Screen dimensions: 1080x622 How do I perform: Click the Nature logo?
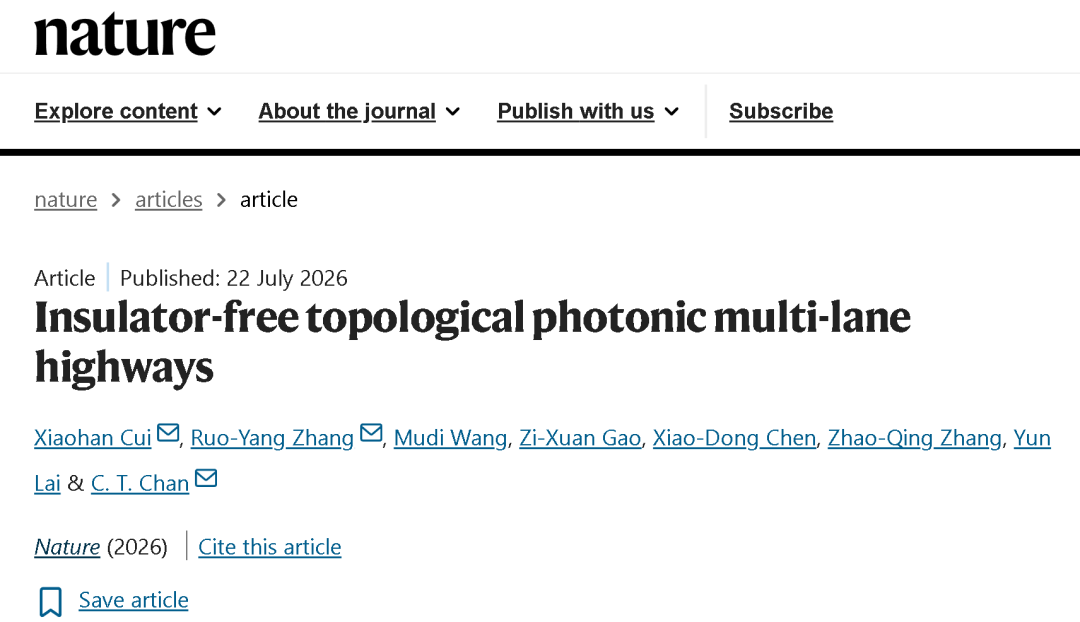125,33
